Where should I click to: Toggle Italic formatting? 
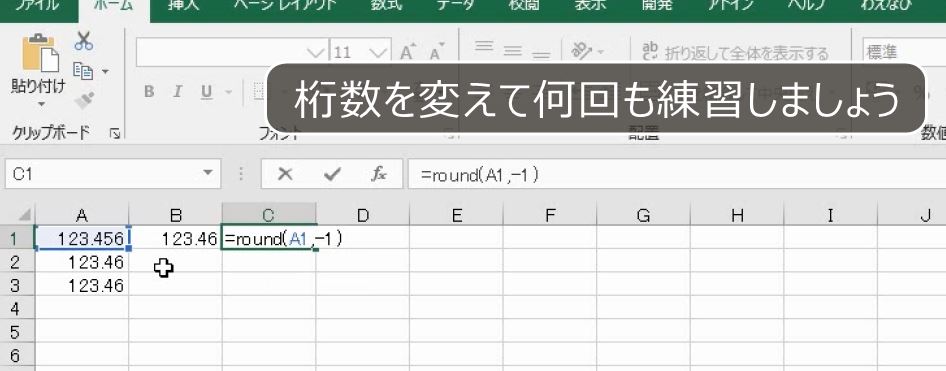point(177,92)
